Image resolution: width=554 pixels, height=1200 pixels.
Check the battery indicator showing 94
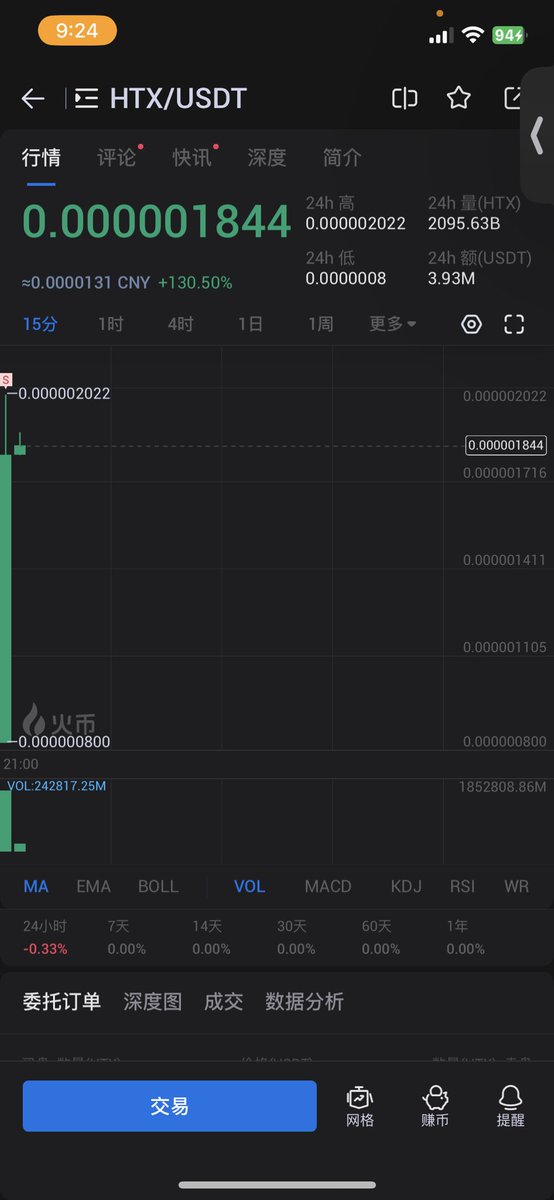point(509,34)
